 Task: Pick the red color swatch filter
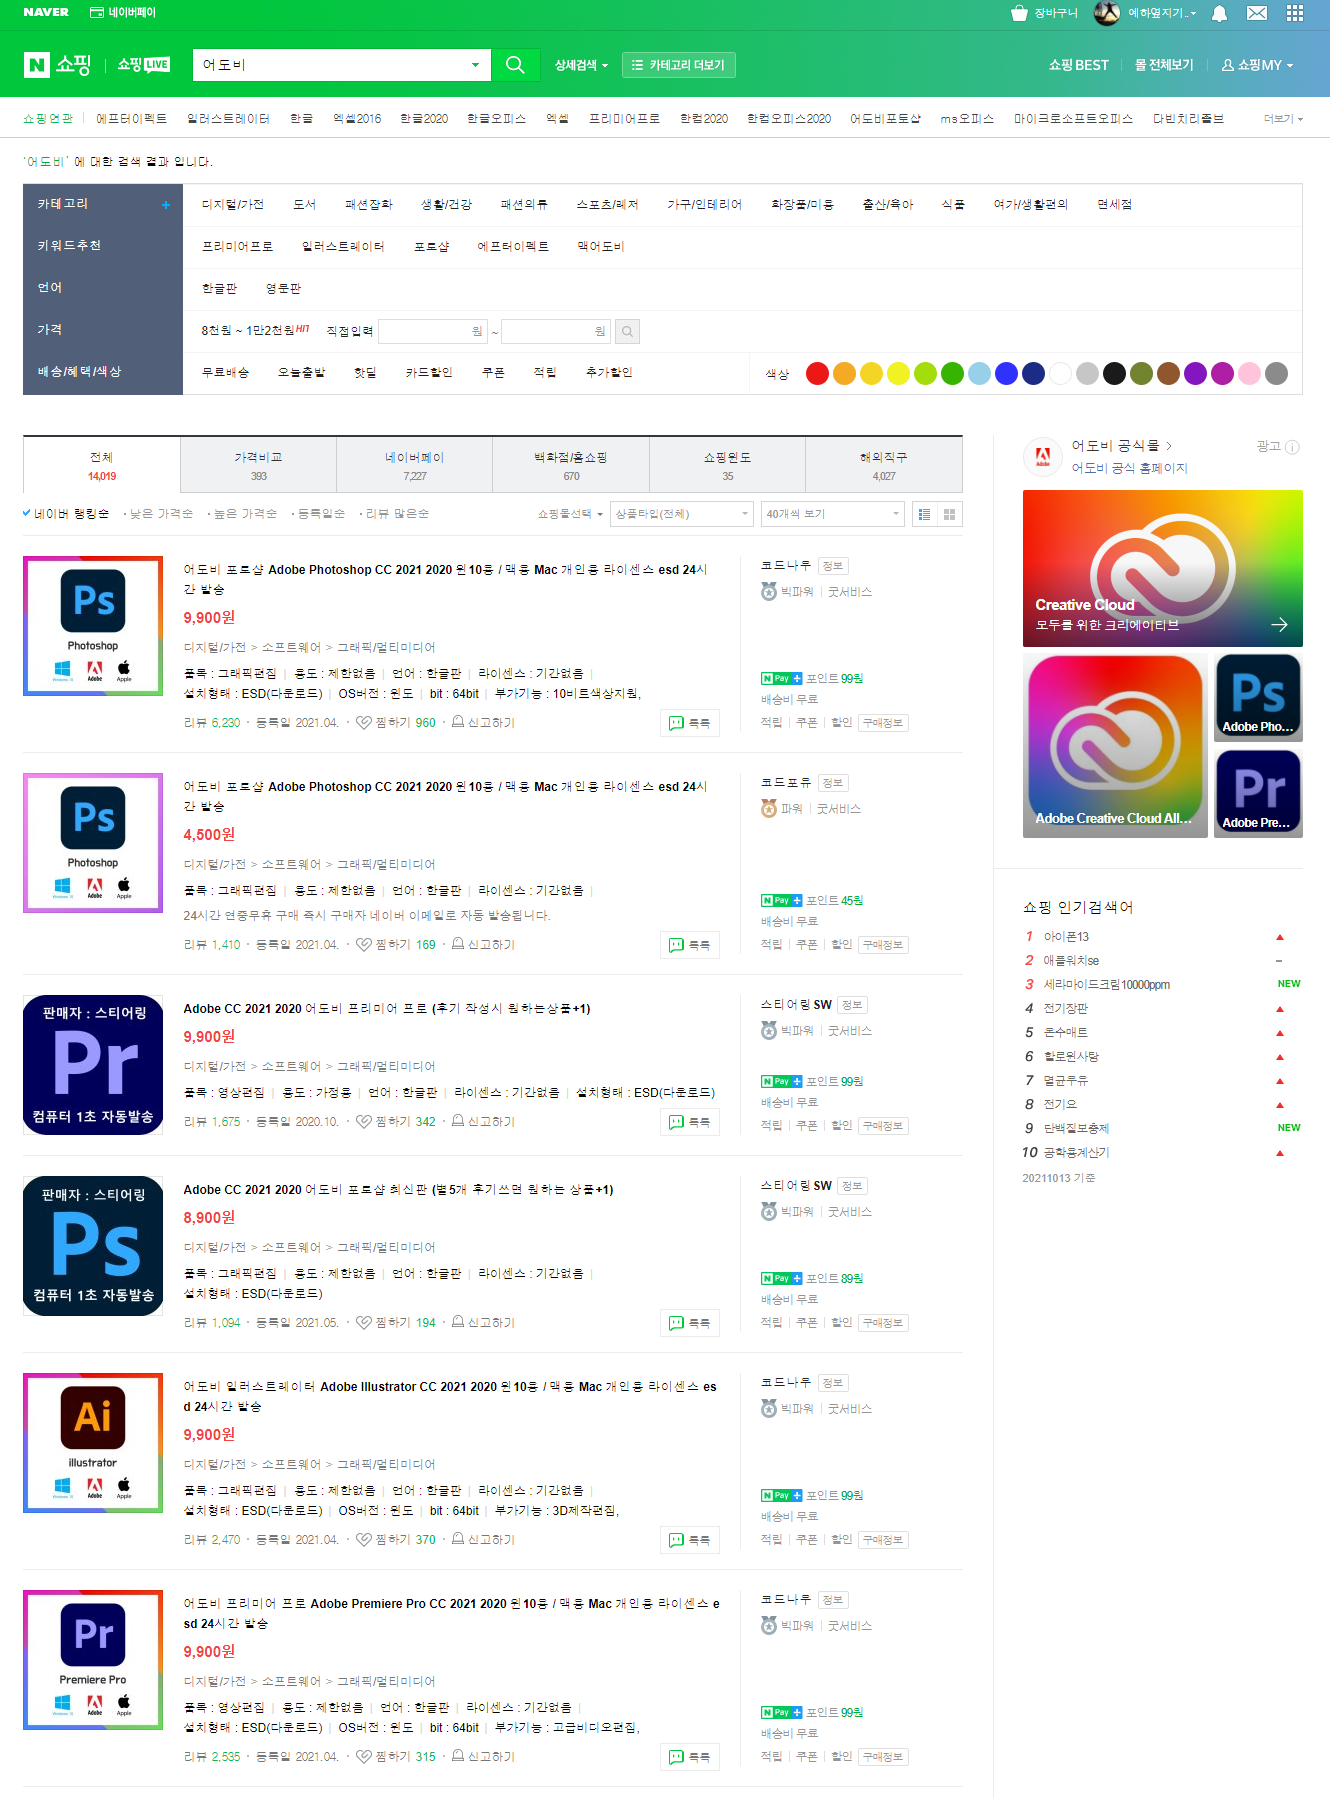[x=817, y=374]
